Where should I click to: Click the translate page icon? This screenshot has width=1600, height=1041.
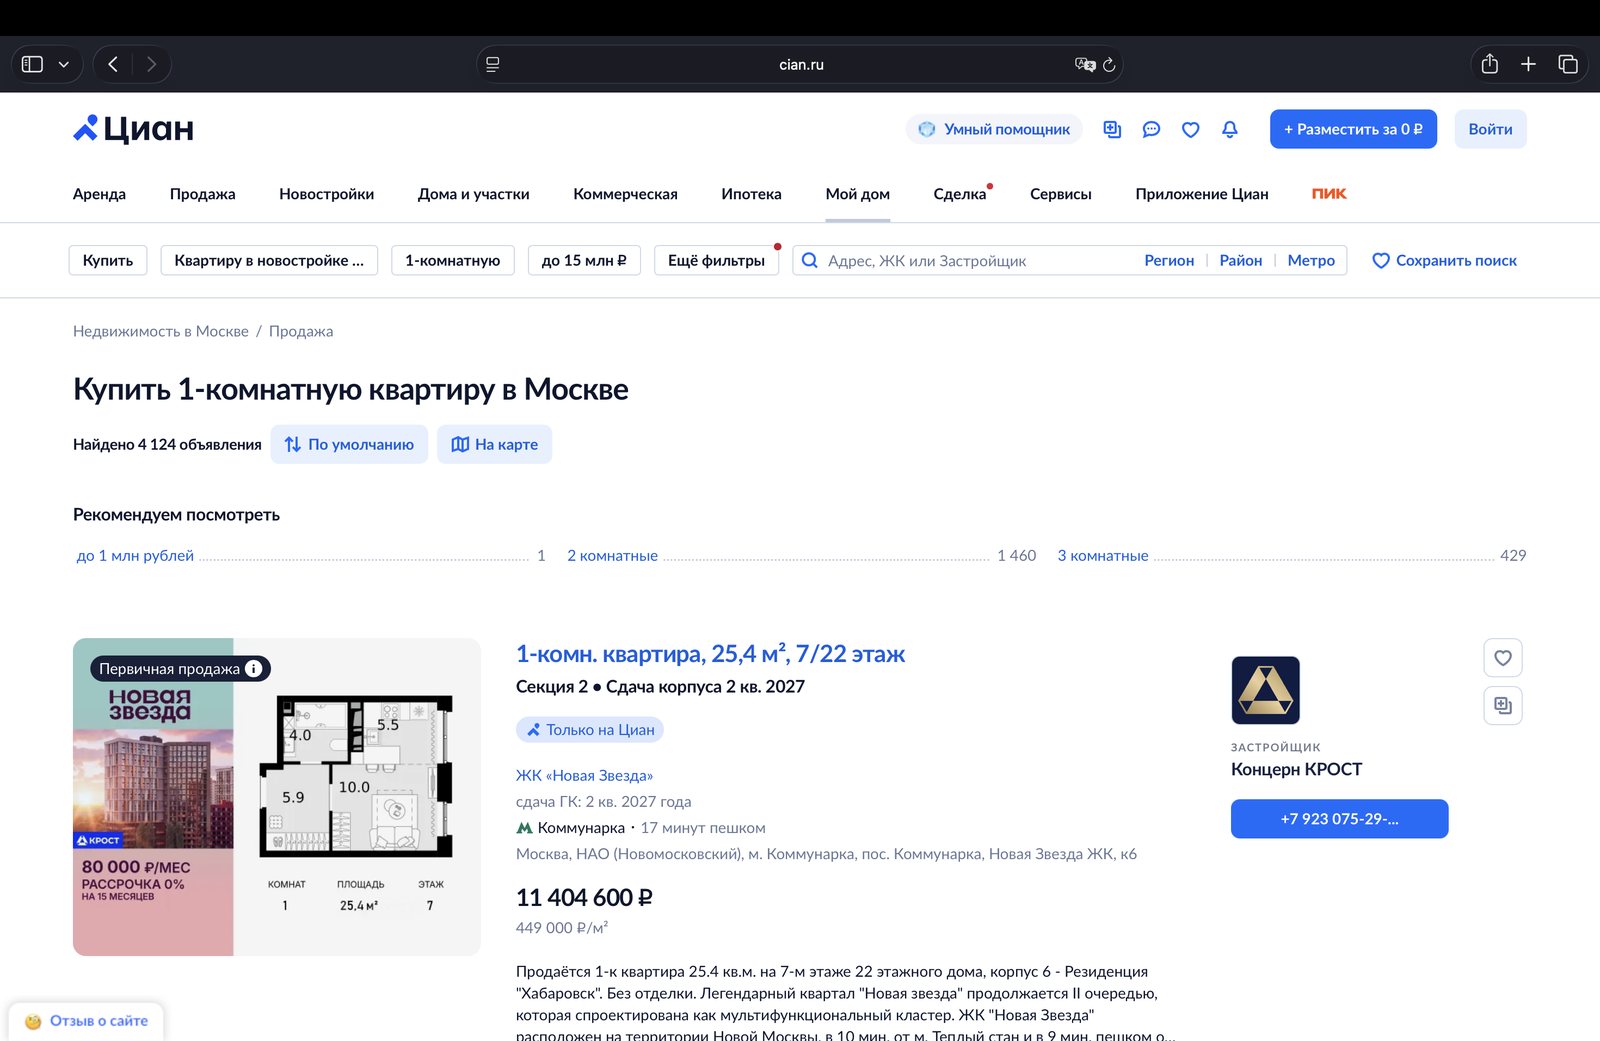[1085, 64]
